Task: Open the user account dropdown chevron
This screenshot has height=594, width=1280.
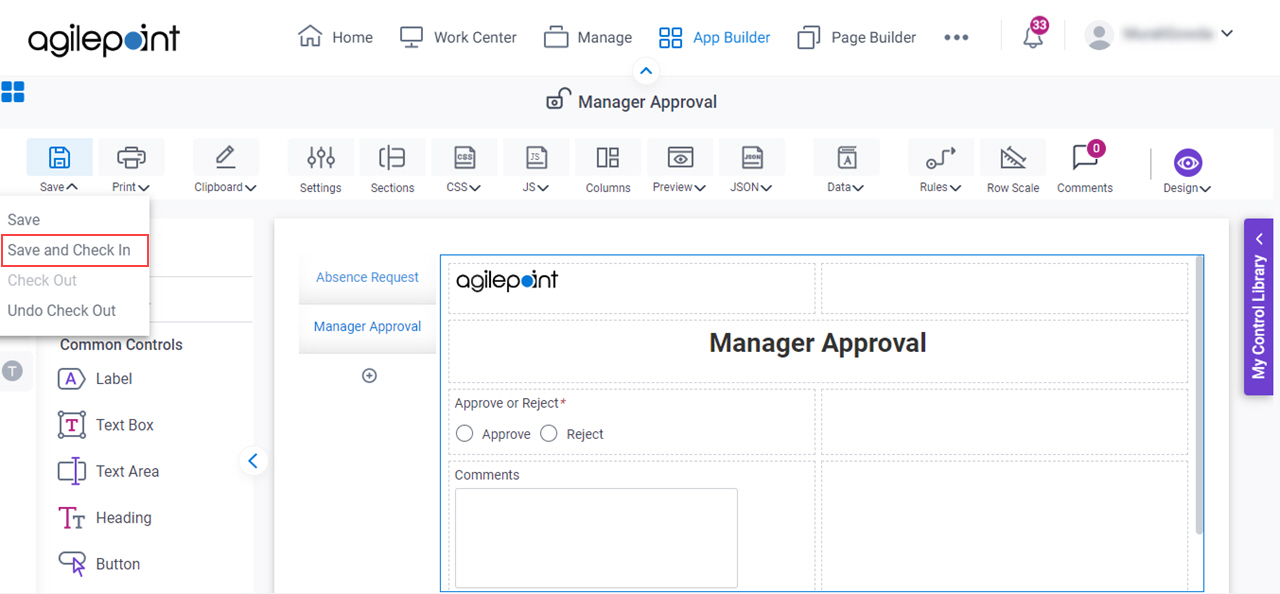Action: point(1227,33)
